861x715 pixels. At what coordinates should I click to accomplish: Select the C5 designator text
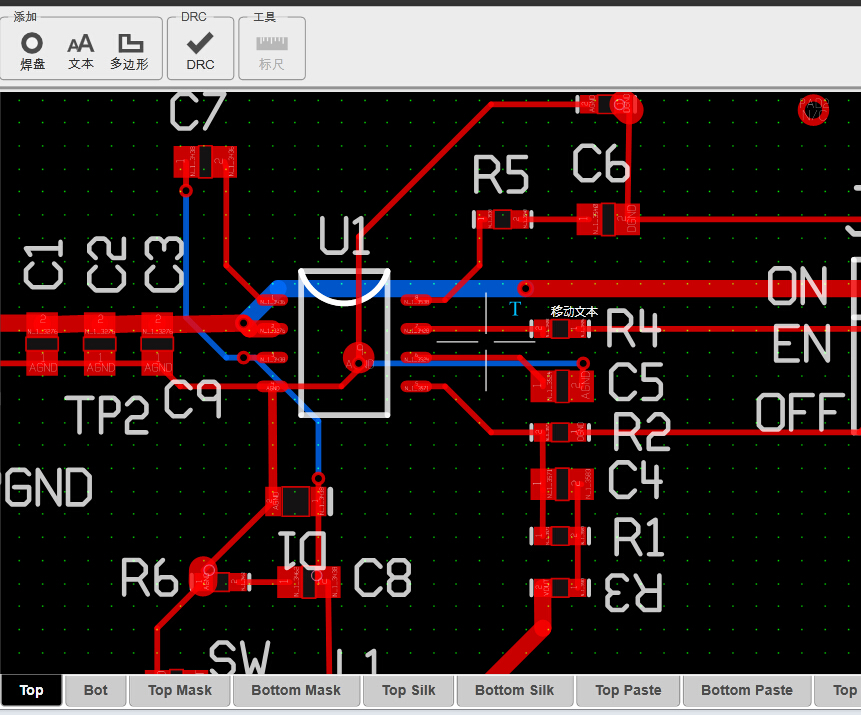point(636,382)
